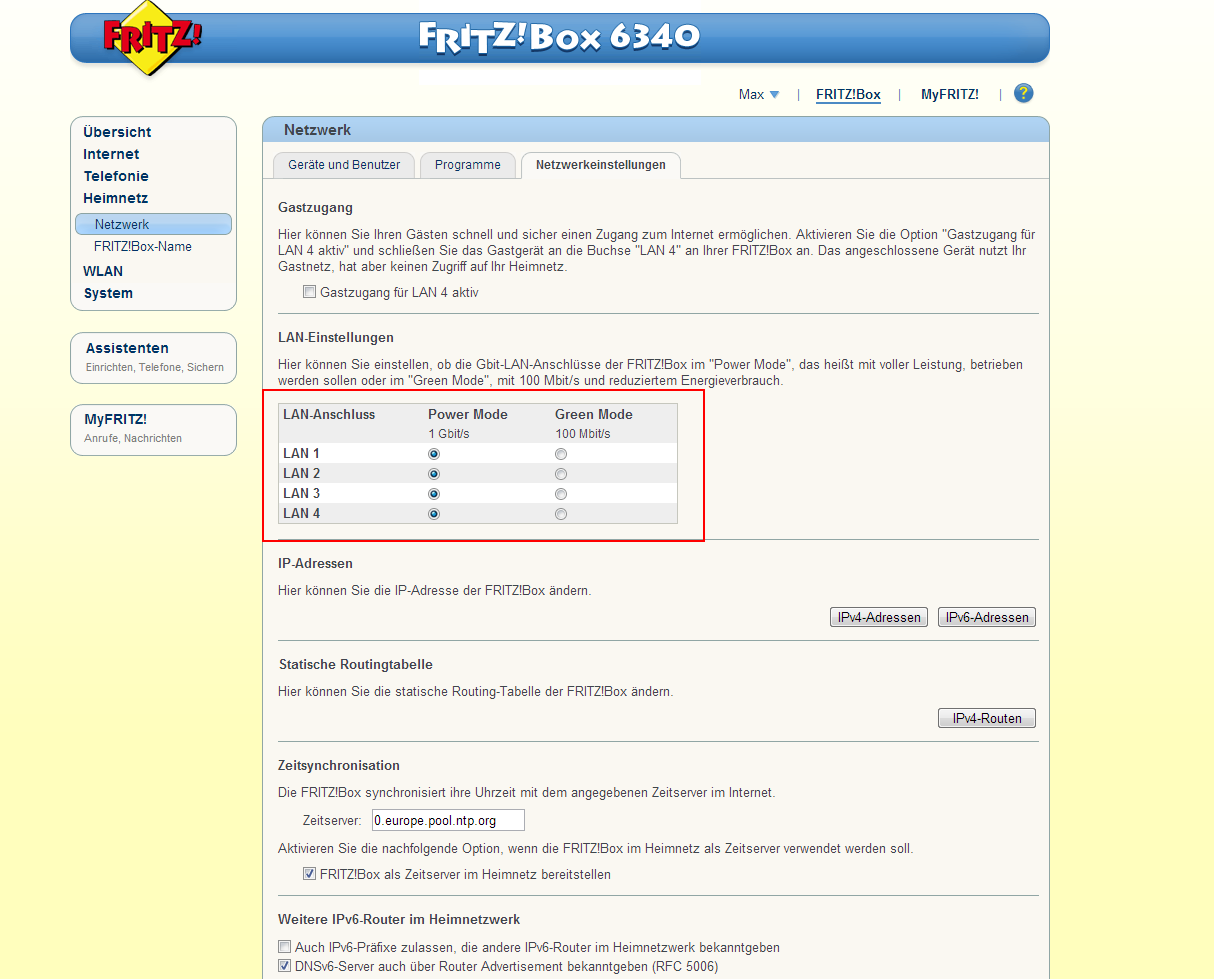Click the FRITZ! logo icon
Viewport: 1214px width, 979px height.
click(x=151, y=38)
